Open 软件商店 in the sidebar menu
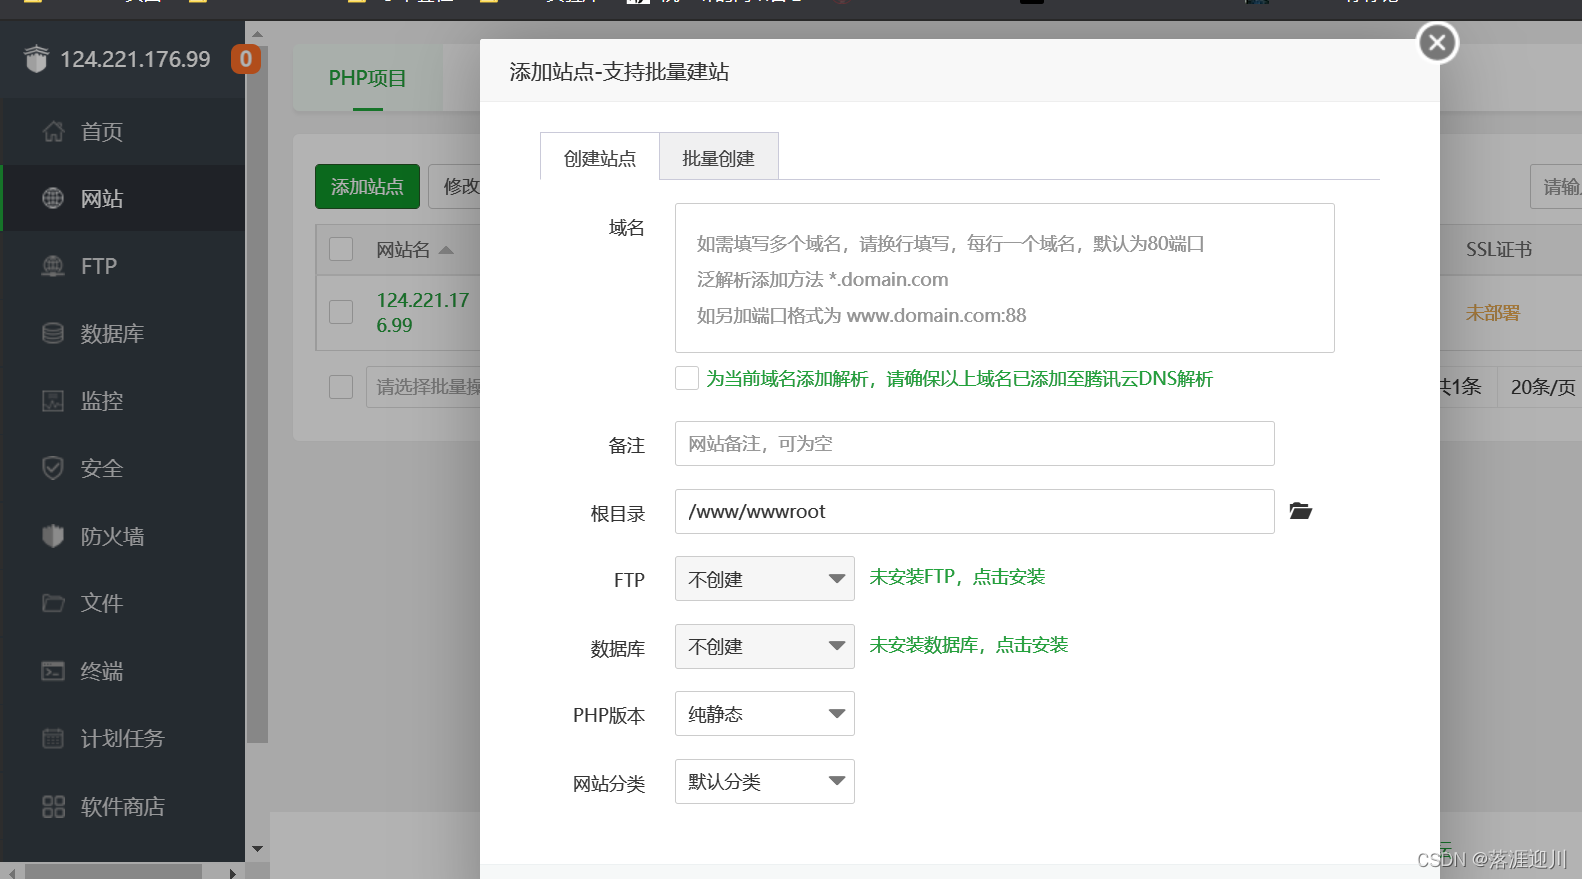This screenshot has height=879, width=1582. 122,806
